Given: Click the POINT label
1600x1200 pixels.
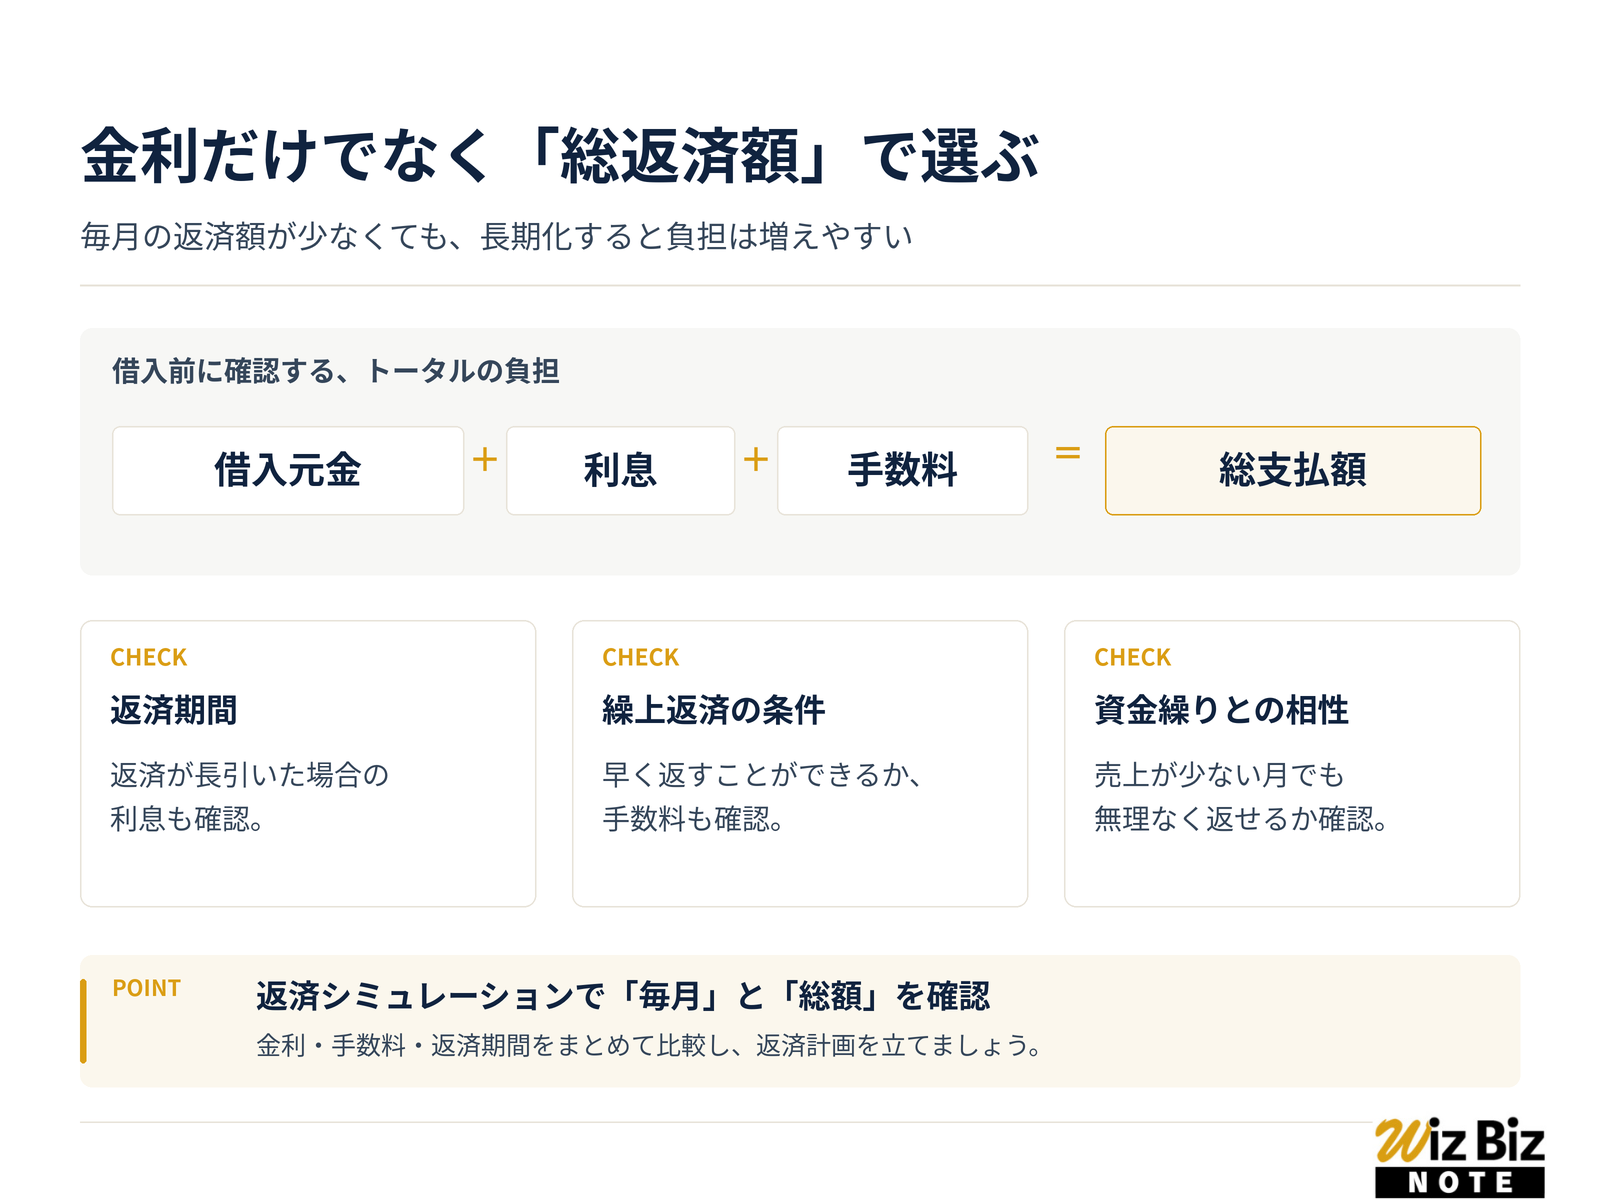Looking at the screenshot, I should point(147,988).
